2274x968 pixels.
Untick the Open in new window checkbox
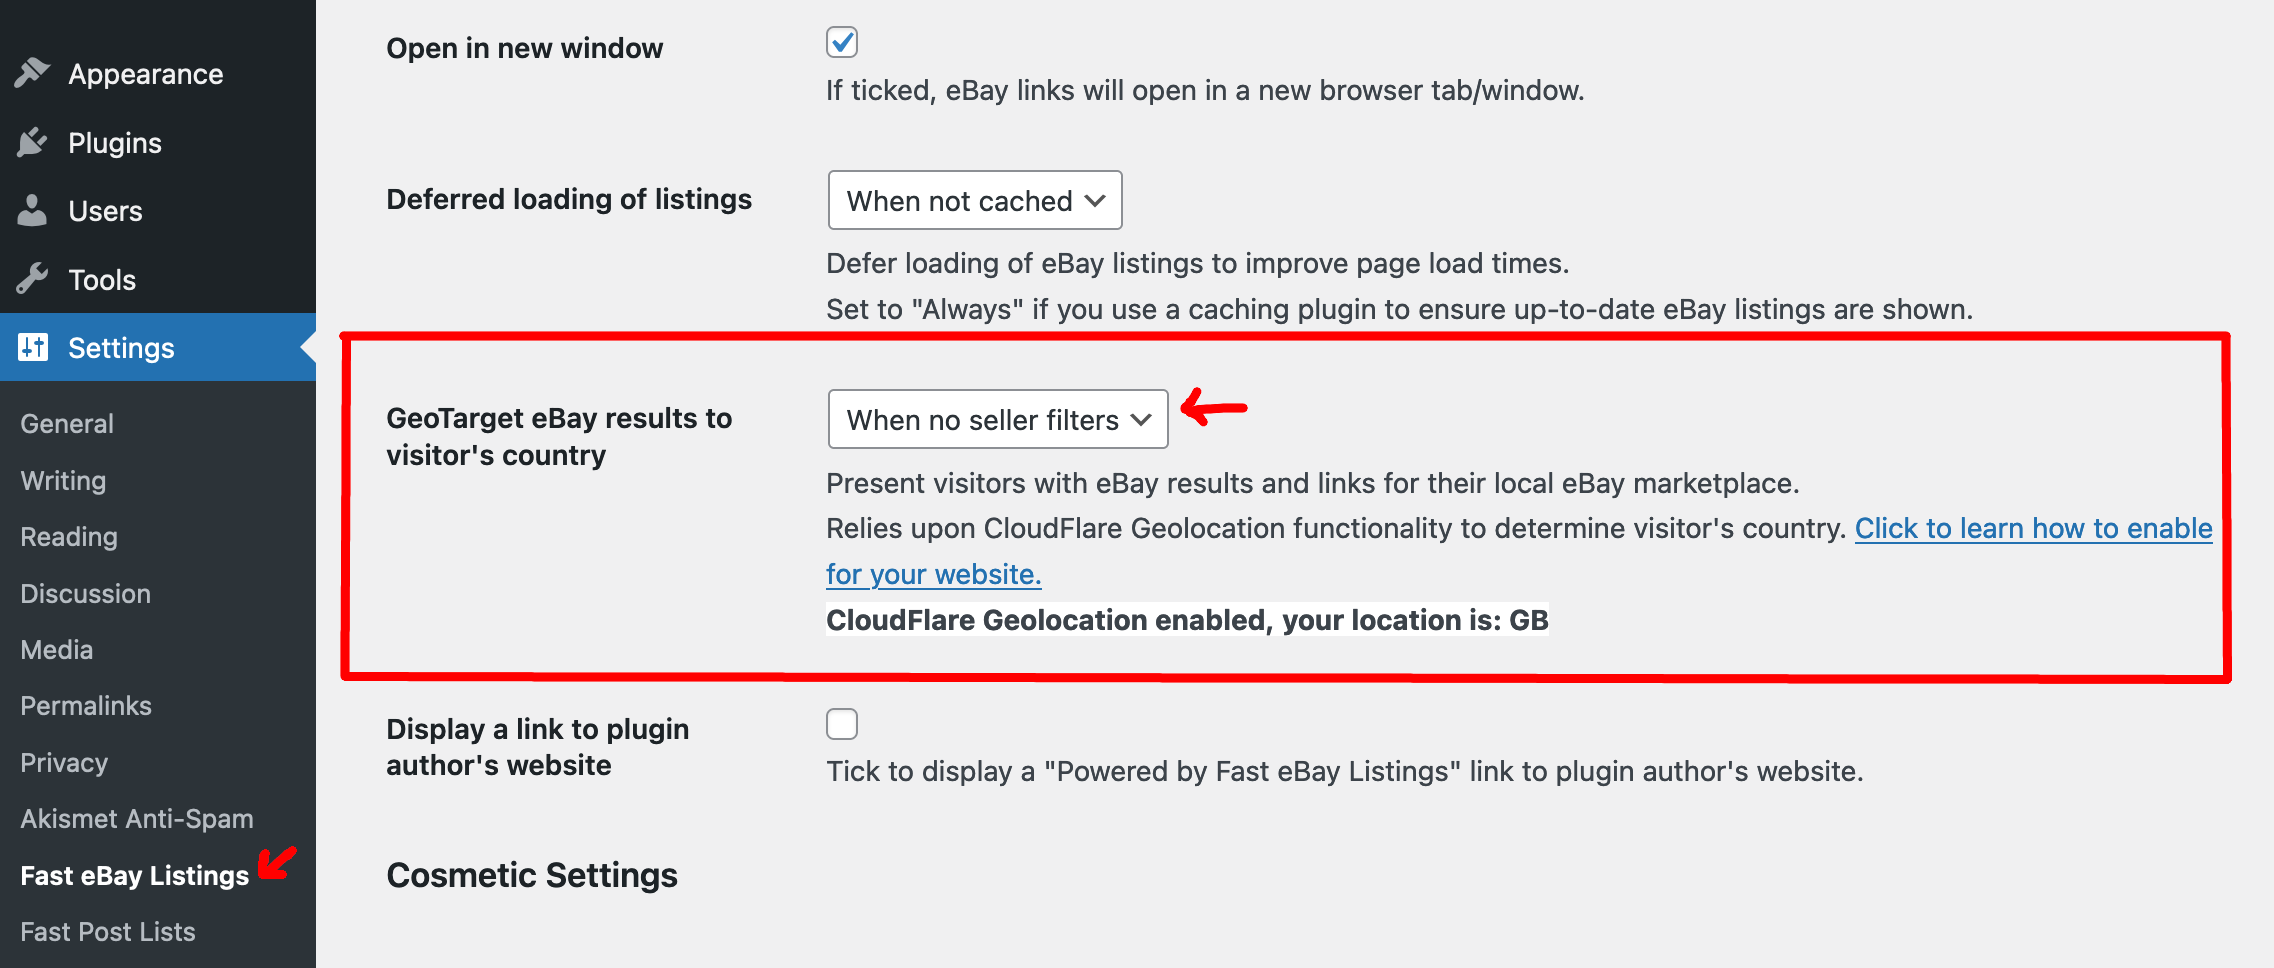(x=842, y=42)
